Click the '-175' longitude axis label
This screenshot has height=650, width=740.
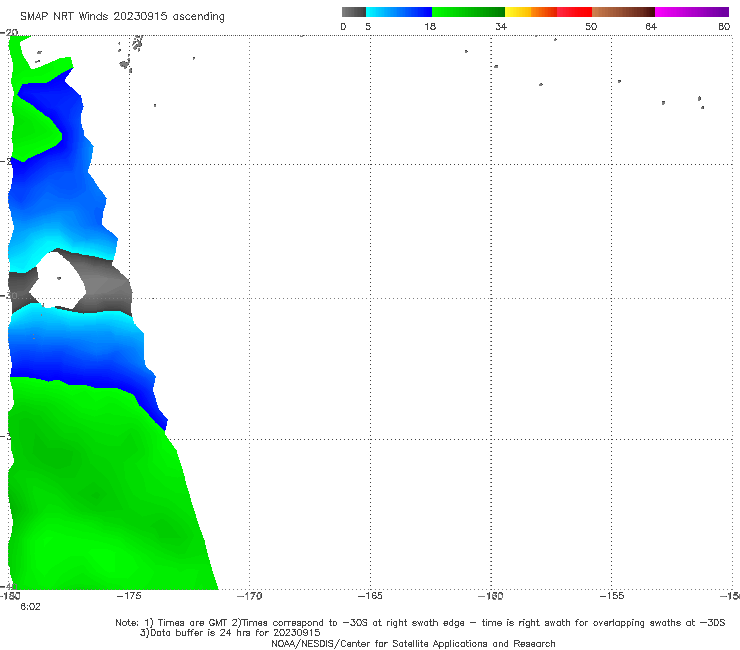(129, 596)
